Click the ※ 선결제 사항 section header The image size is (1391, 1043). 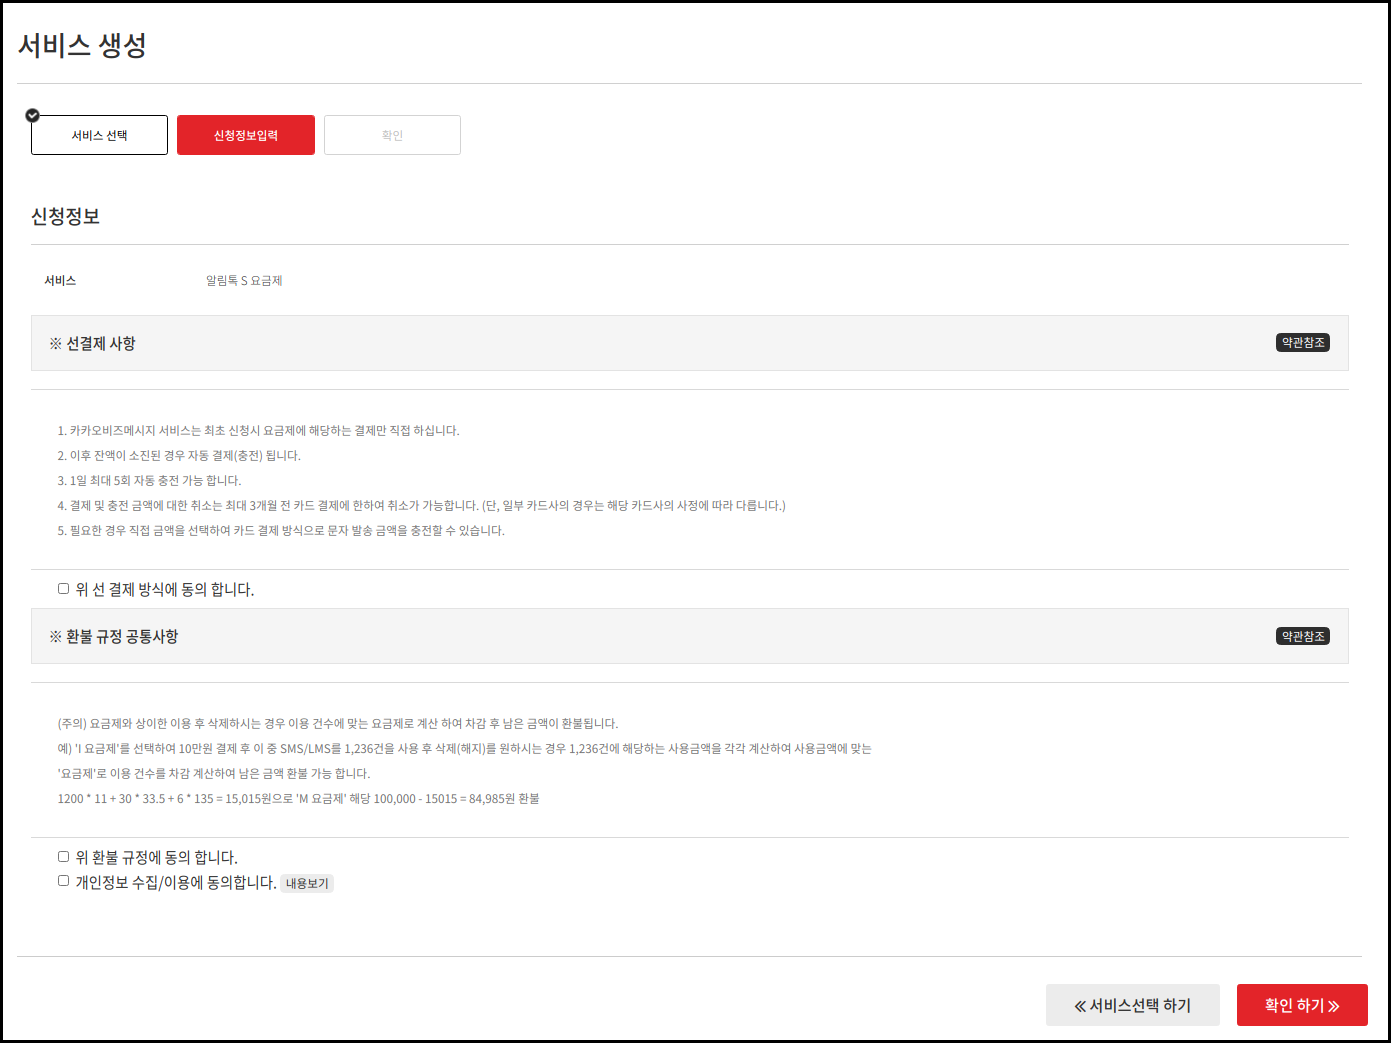[92, 343]
